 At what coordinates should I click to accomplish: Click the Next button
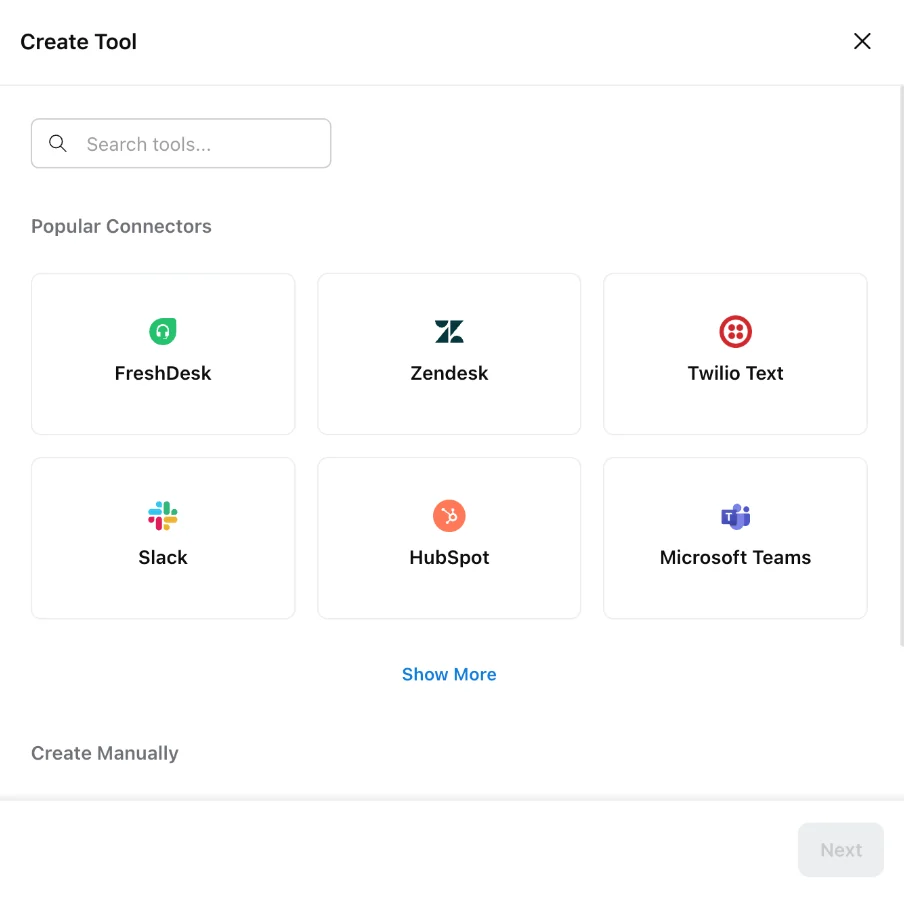841,850
